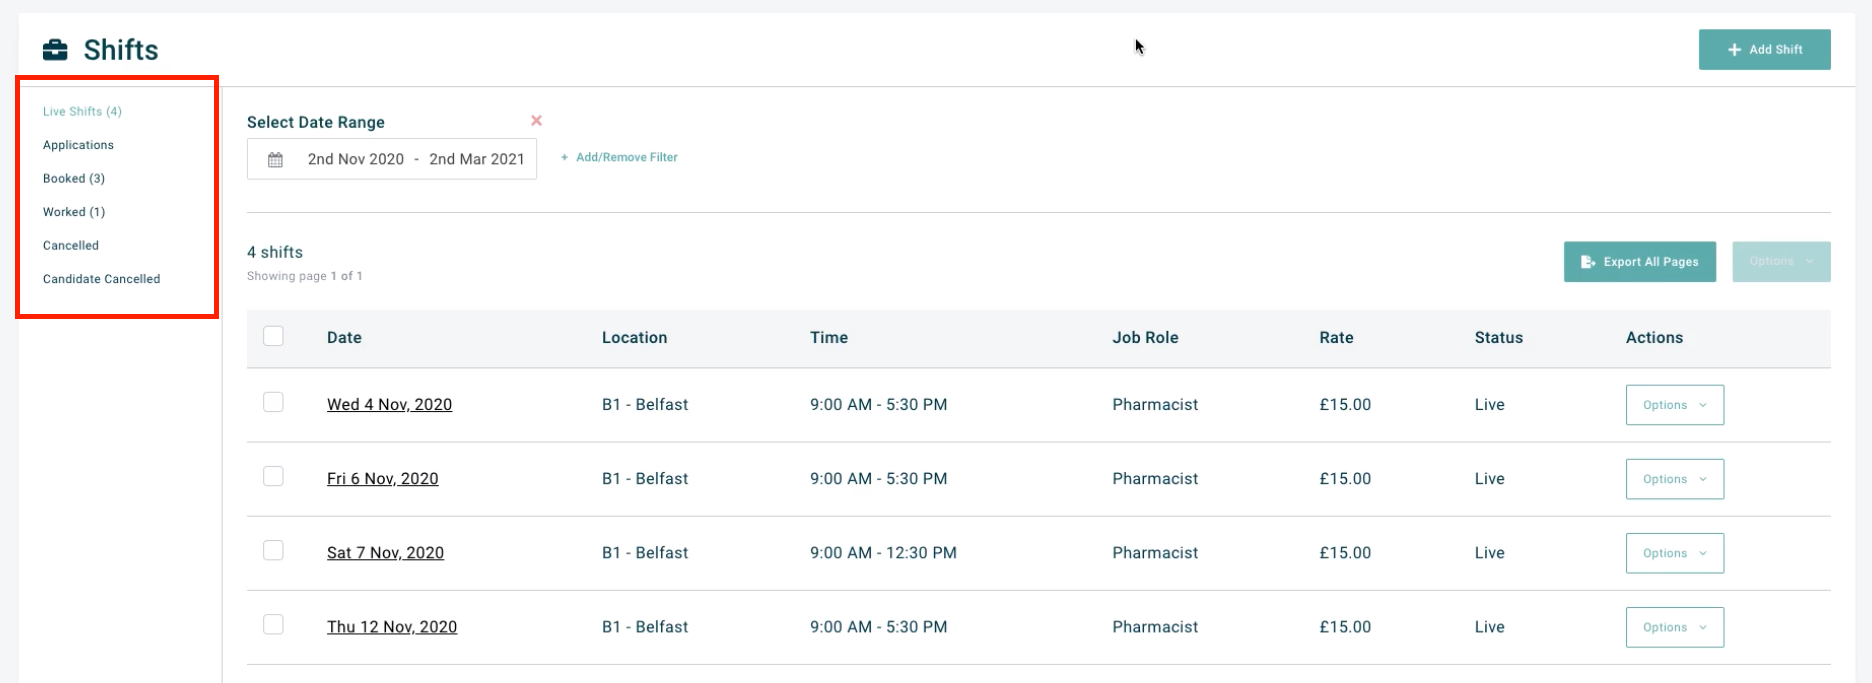Toggle the select-all checkbox in table header
1872x683 pixels.
[273, 337]
